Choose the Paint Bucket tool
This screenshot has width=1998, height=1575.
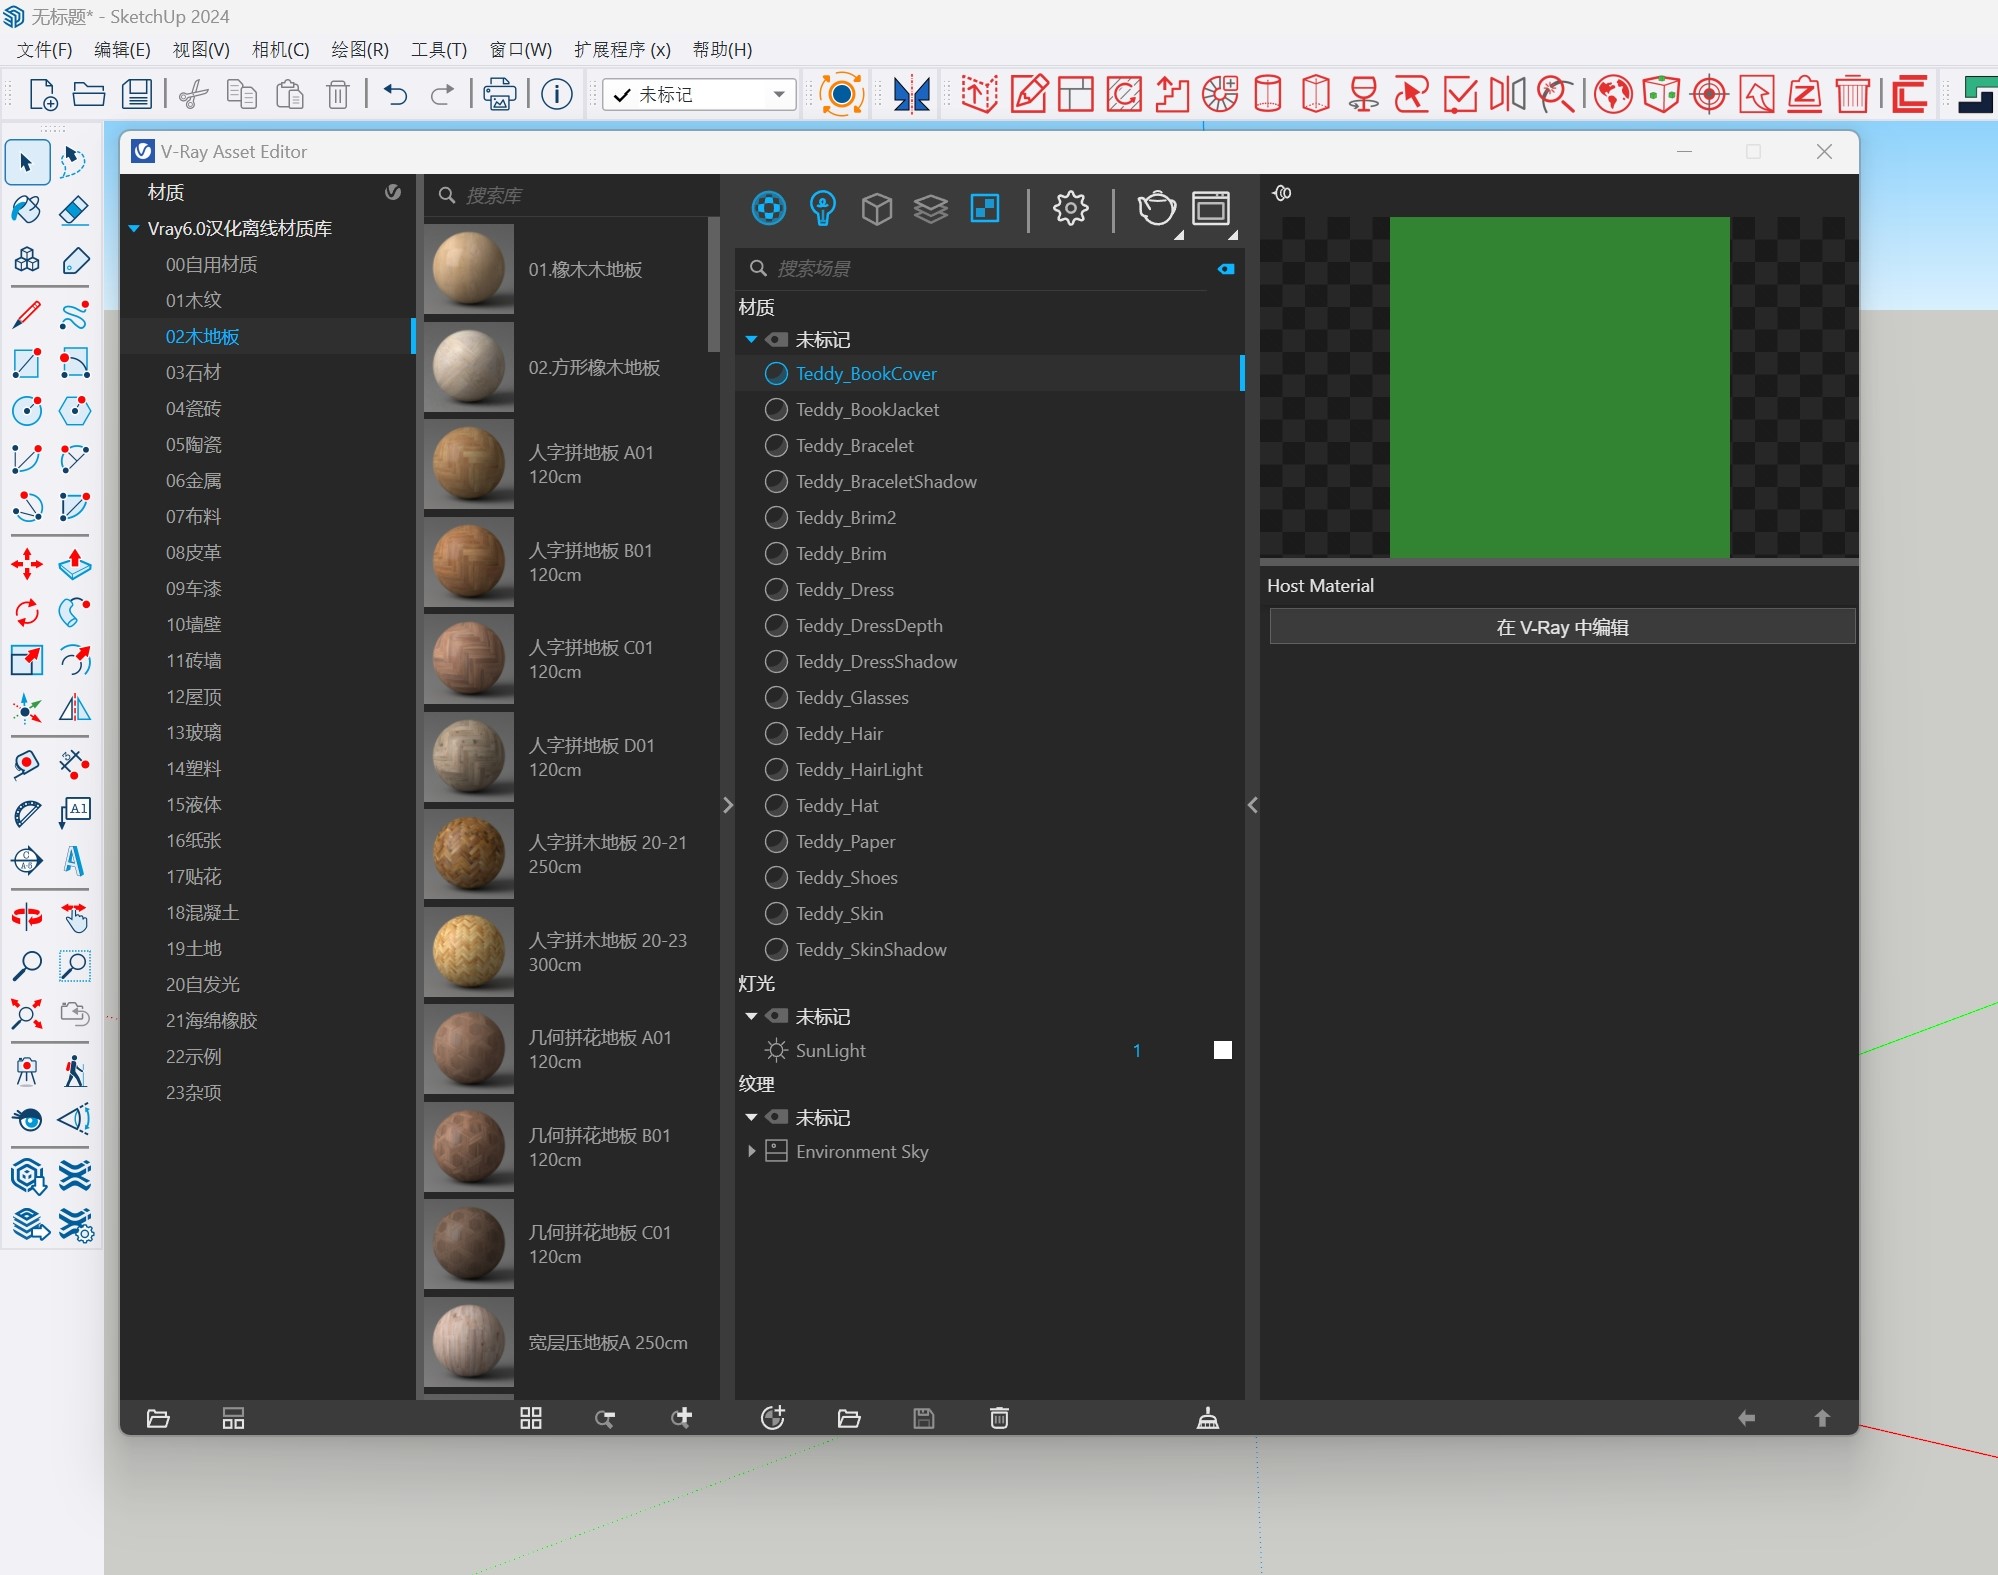(27, 209)
